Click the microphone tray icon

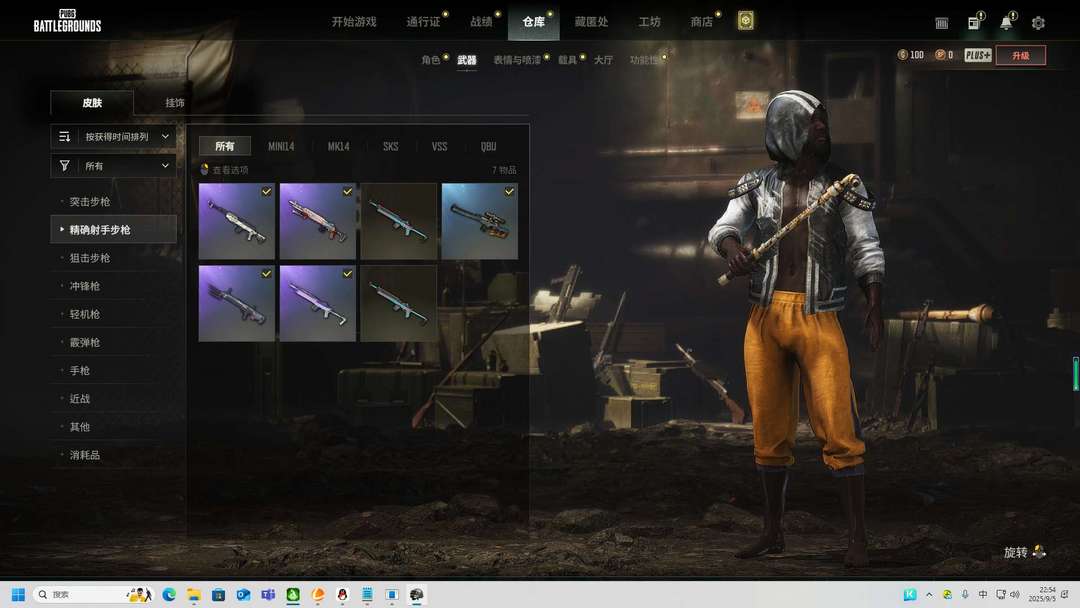pyautogui.click(x=965, y=594)
